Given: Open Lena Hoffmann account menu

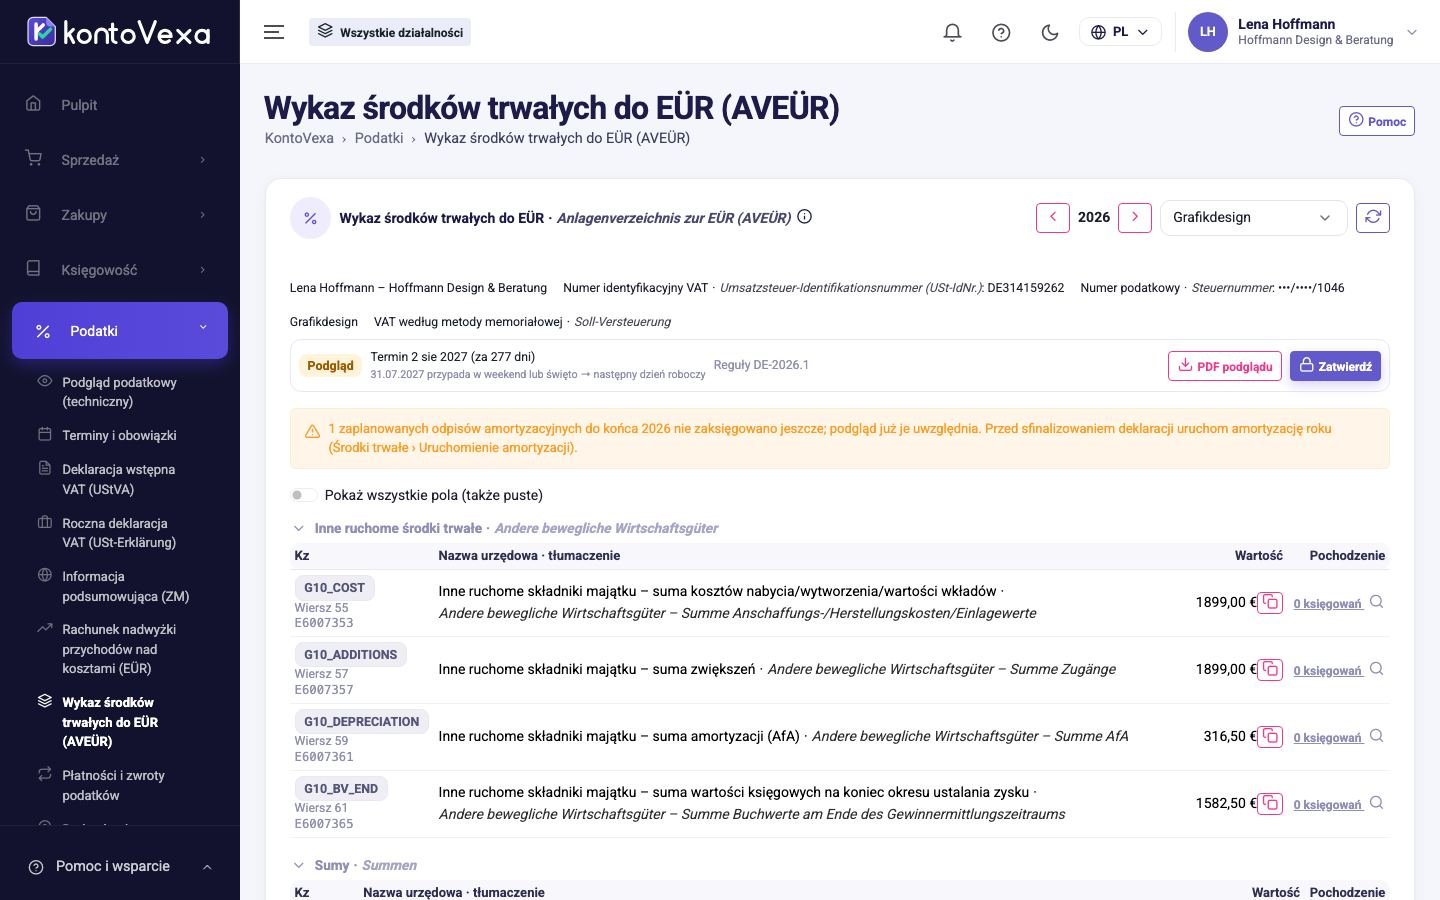Looking at the screenshot, I should pos(1304,32).
